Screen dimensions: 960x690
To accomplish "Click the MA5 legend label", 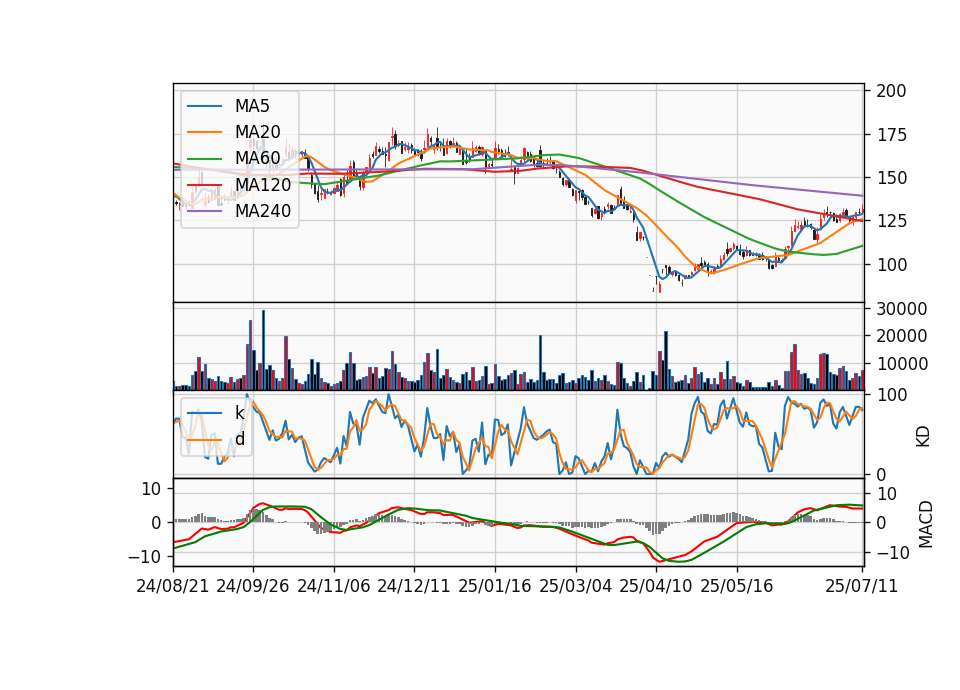I will [x=252, y=106].
